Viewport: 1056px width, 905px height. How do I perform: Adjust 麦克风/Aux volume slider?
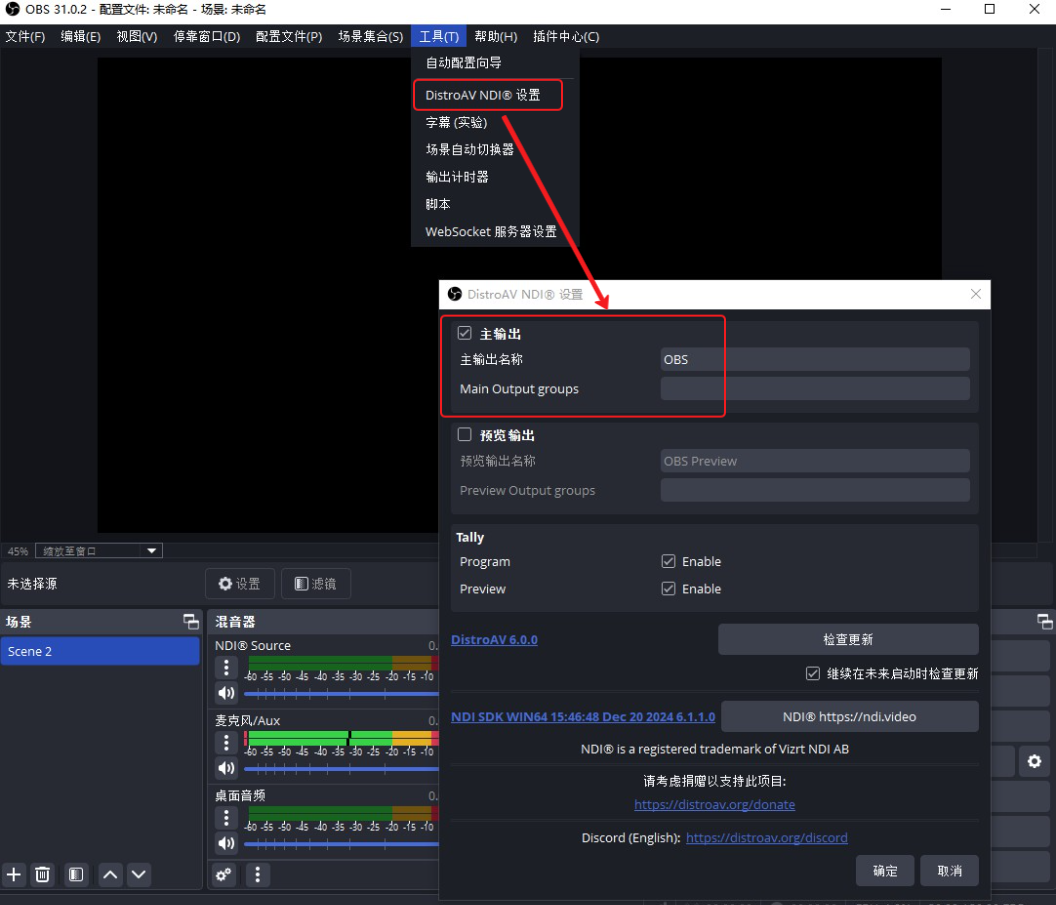click(341, 768)
